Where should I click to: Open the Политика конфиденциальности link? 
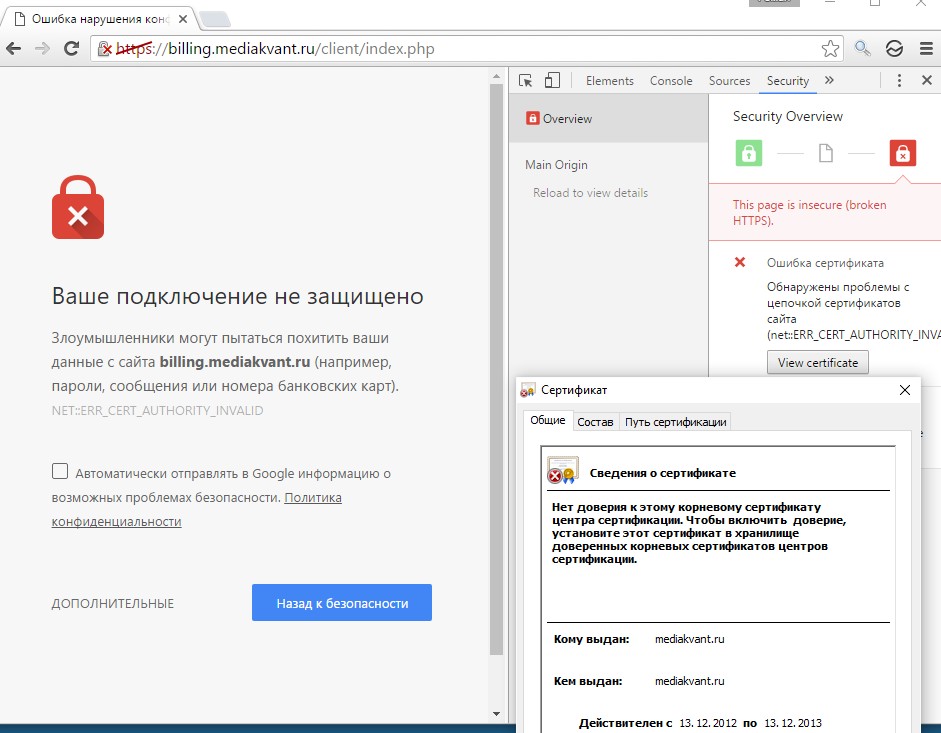313,497
